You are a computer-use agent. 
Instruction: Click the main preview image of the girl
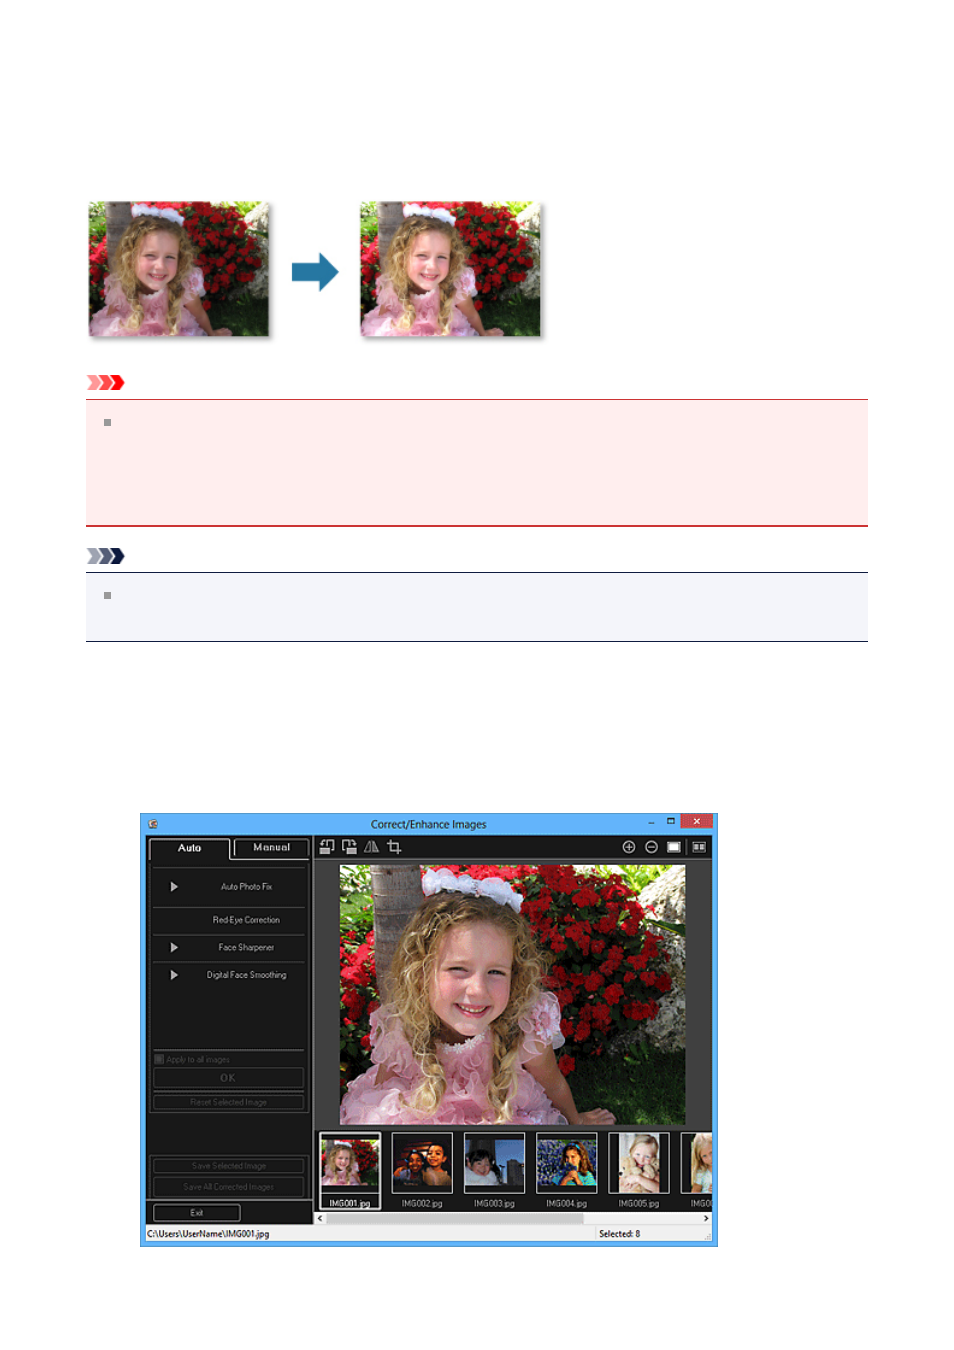pyautogui.click(x=512, y=995)
